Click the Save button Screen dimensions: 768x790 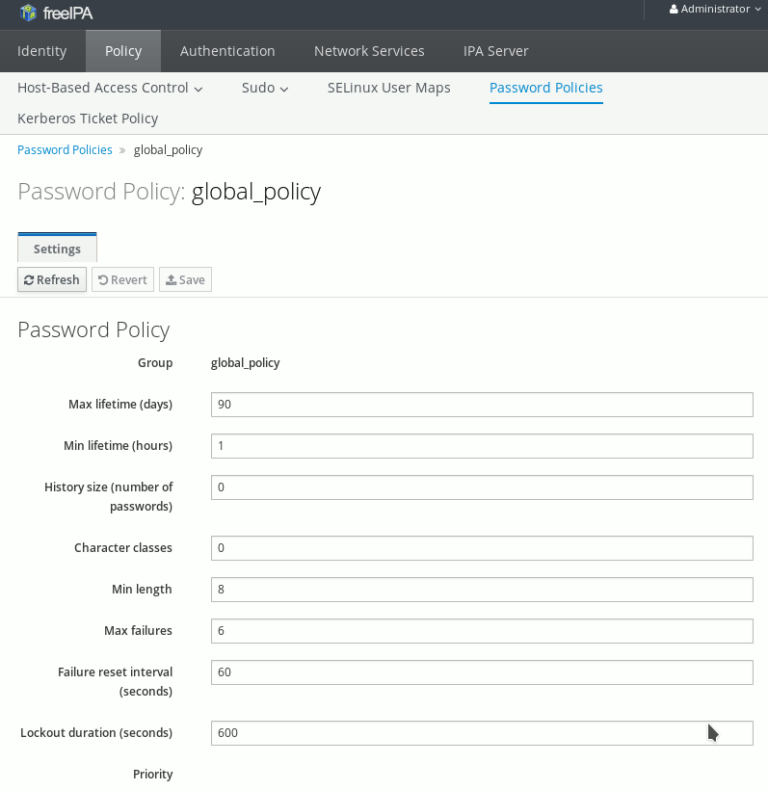(185, 280)
